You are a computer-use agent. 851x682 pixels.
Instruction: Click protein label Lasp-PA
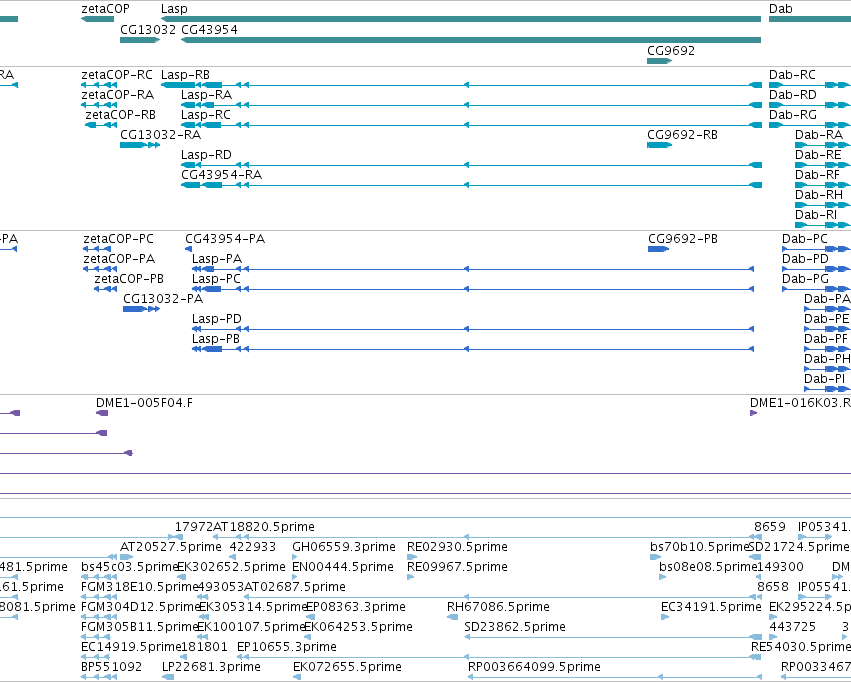(217, 259)
